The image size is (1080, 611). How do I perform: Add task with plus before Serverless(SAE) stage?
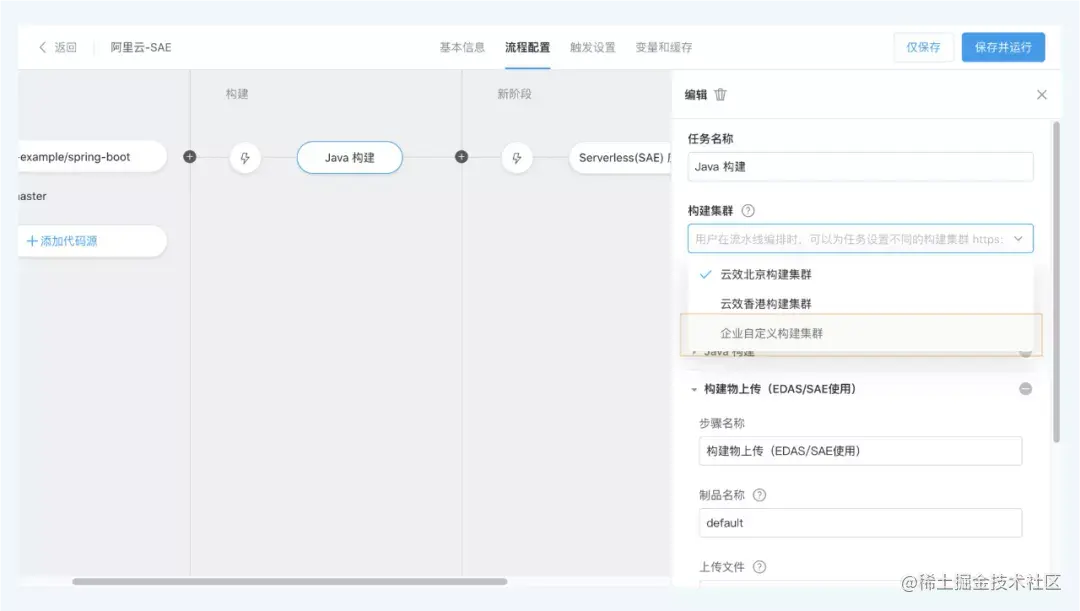[461, 157]
